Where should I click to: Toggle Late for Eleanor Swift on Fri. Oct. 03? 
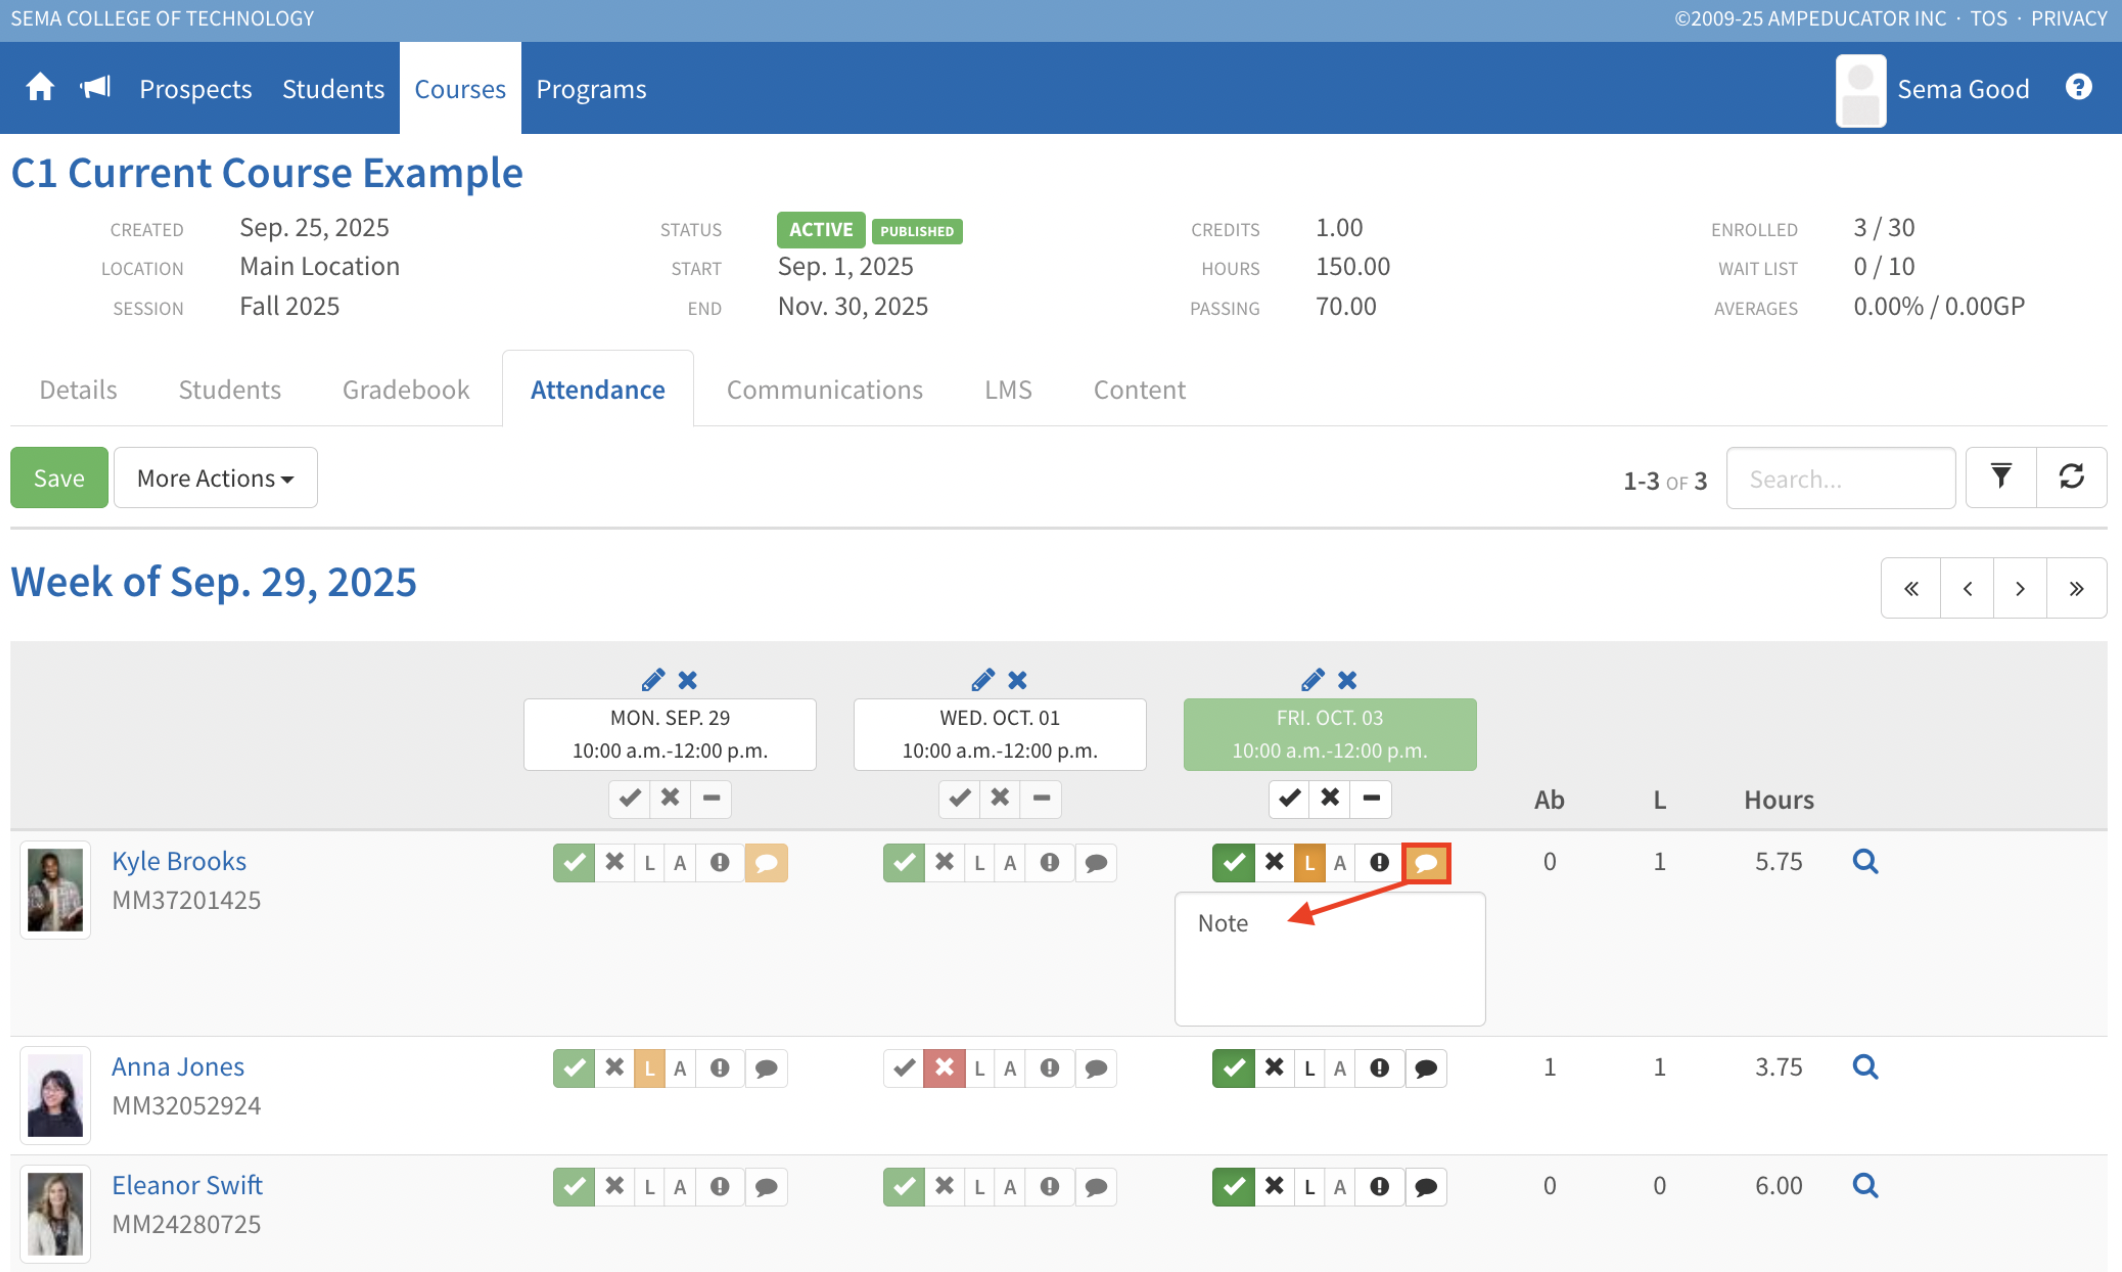click(1309, 1187)
